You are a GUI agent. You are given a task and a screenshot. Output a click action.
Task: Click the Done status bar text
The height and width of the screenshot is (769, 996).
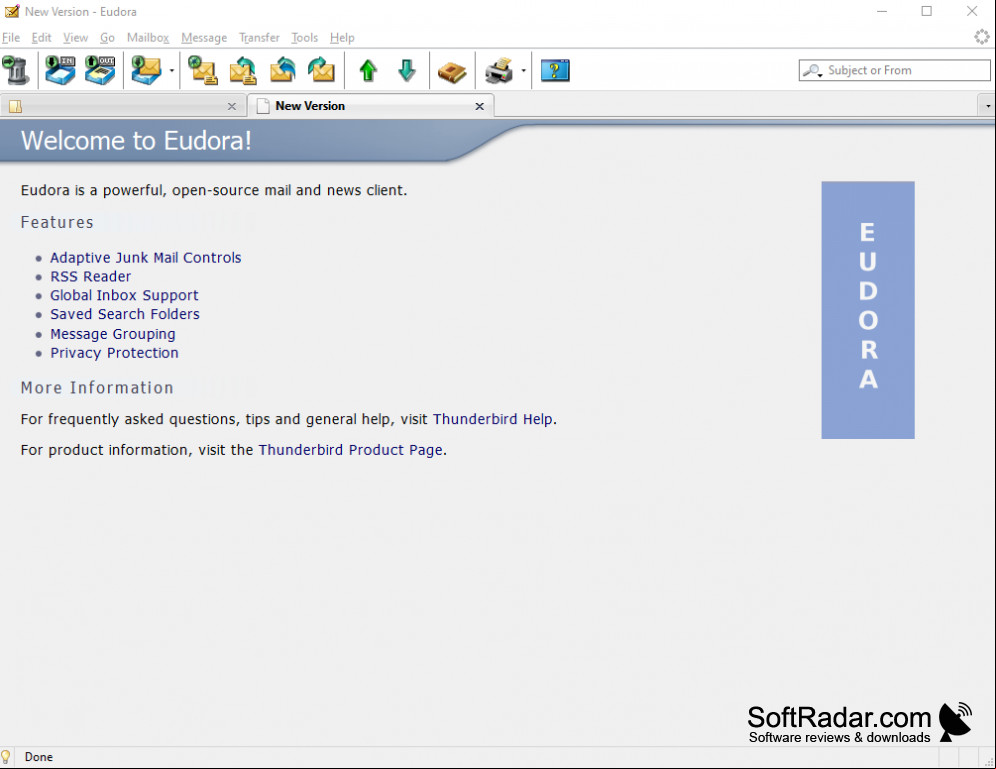[x=39, y=757]
